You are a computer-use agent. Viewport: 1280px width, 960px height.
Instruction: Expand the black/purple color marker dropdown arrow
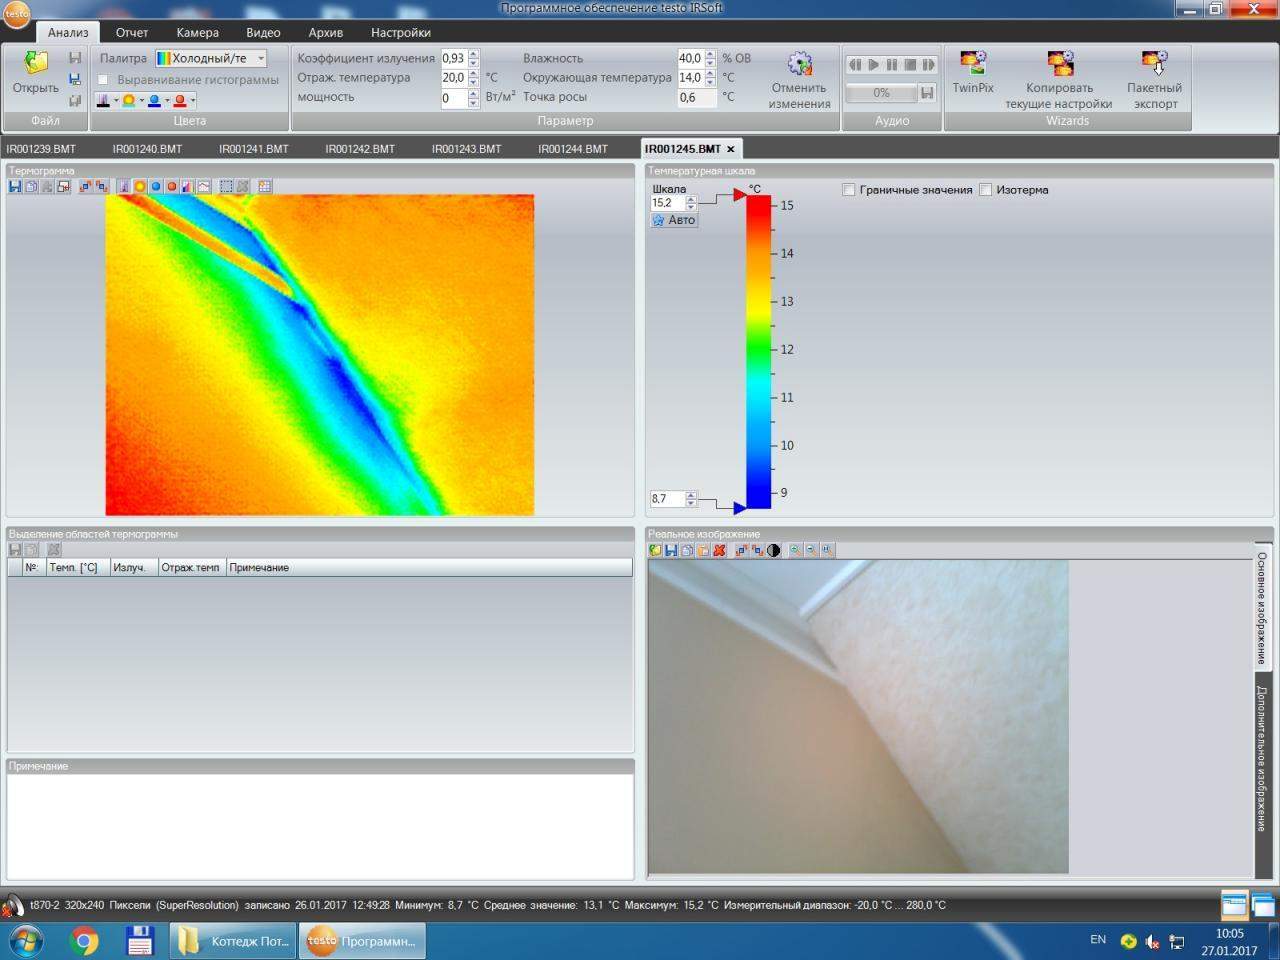pyautogui.click(x=116, y=100)
